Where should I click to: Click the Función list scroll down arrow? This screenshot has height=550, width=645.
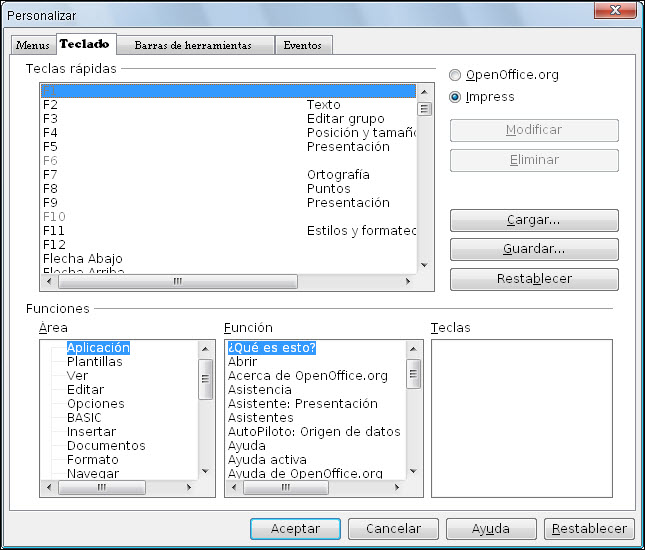[413, 471]
